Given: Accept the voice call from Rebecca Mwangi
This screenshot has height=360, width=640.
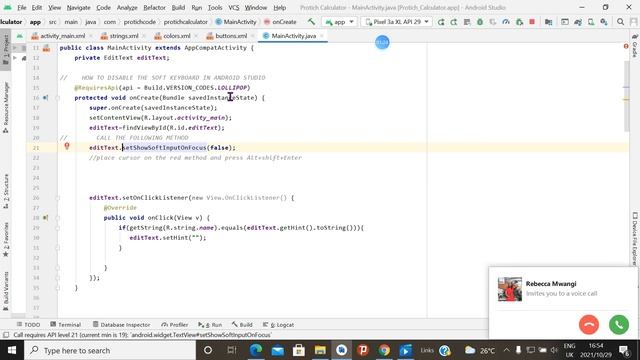Looking at the screenshot, I should coord(619,325).
